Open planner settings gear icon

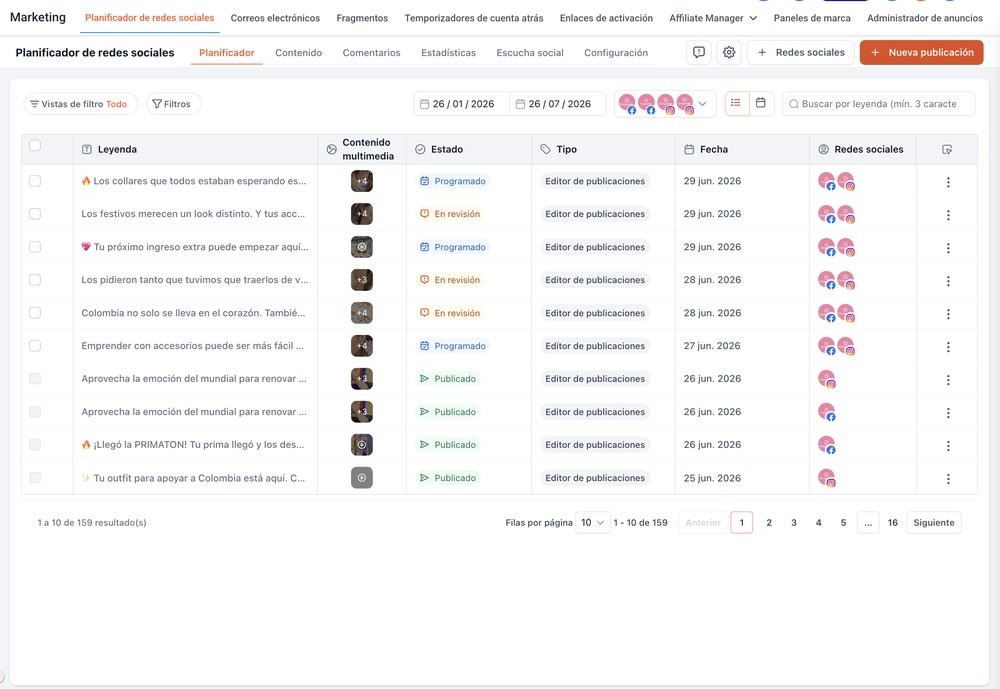(729, 52)
